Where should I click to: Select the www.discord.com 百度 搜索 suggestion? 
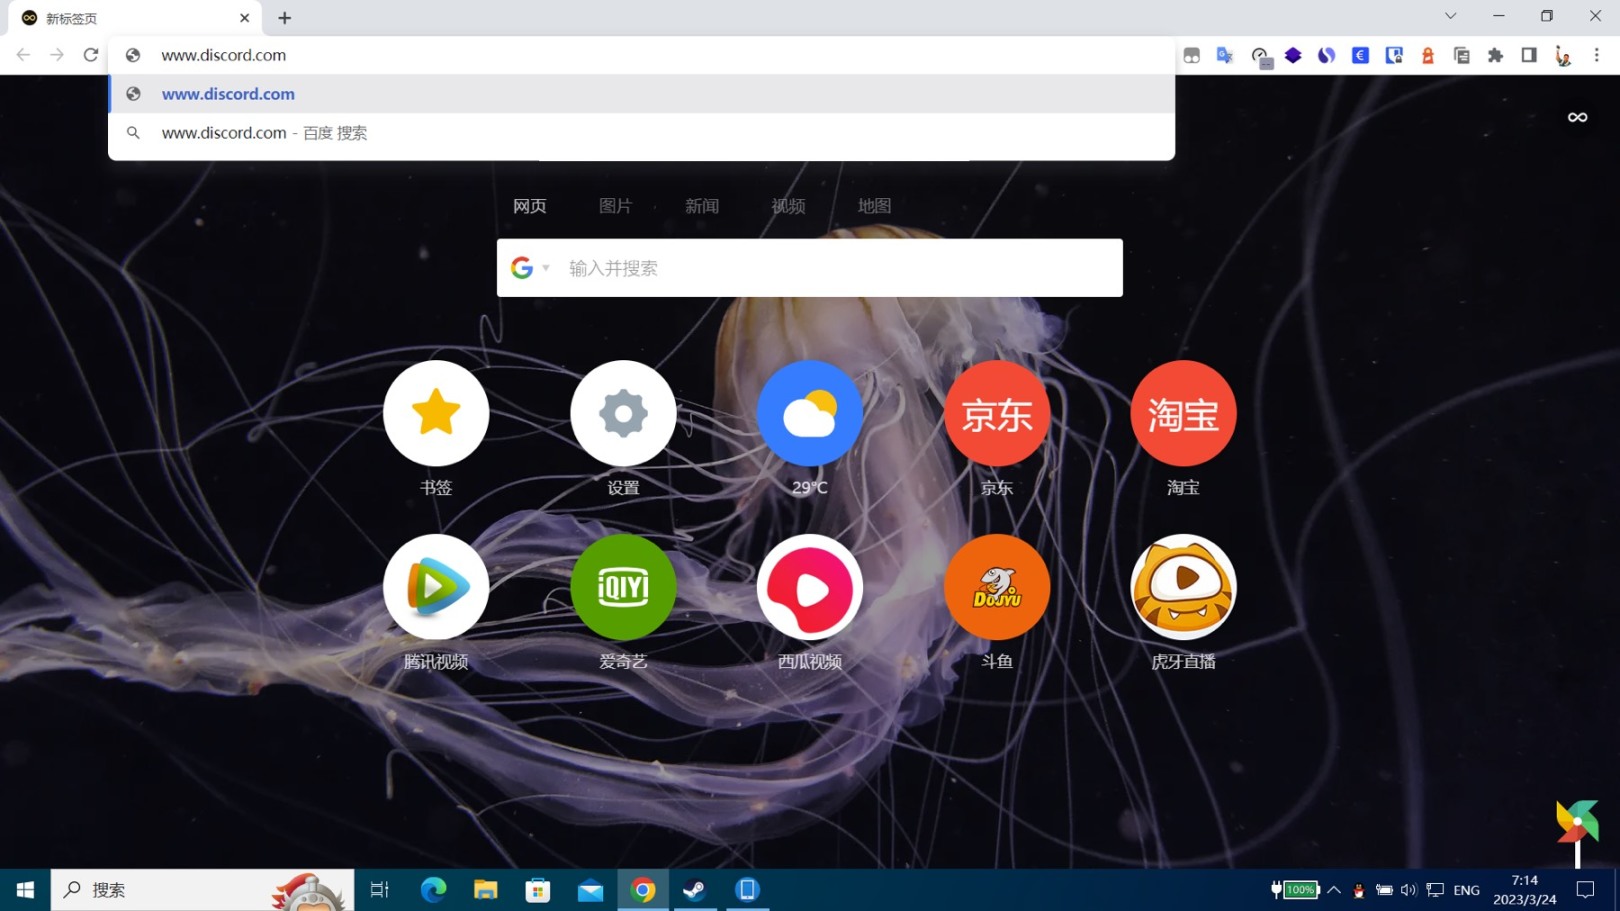click(642, 133)
